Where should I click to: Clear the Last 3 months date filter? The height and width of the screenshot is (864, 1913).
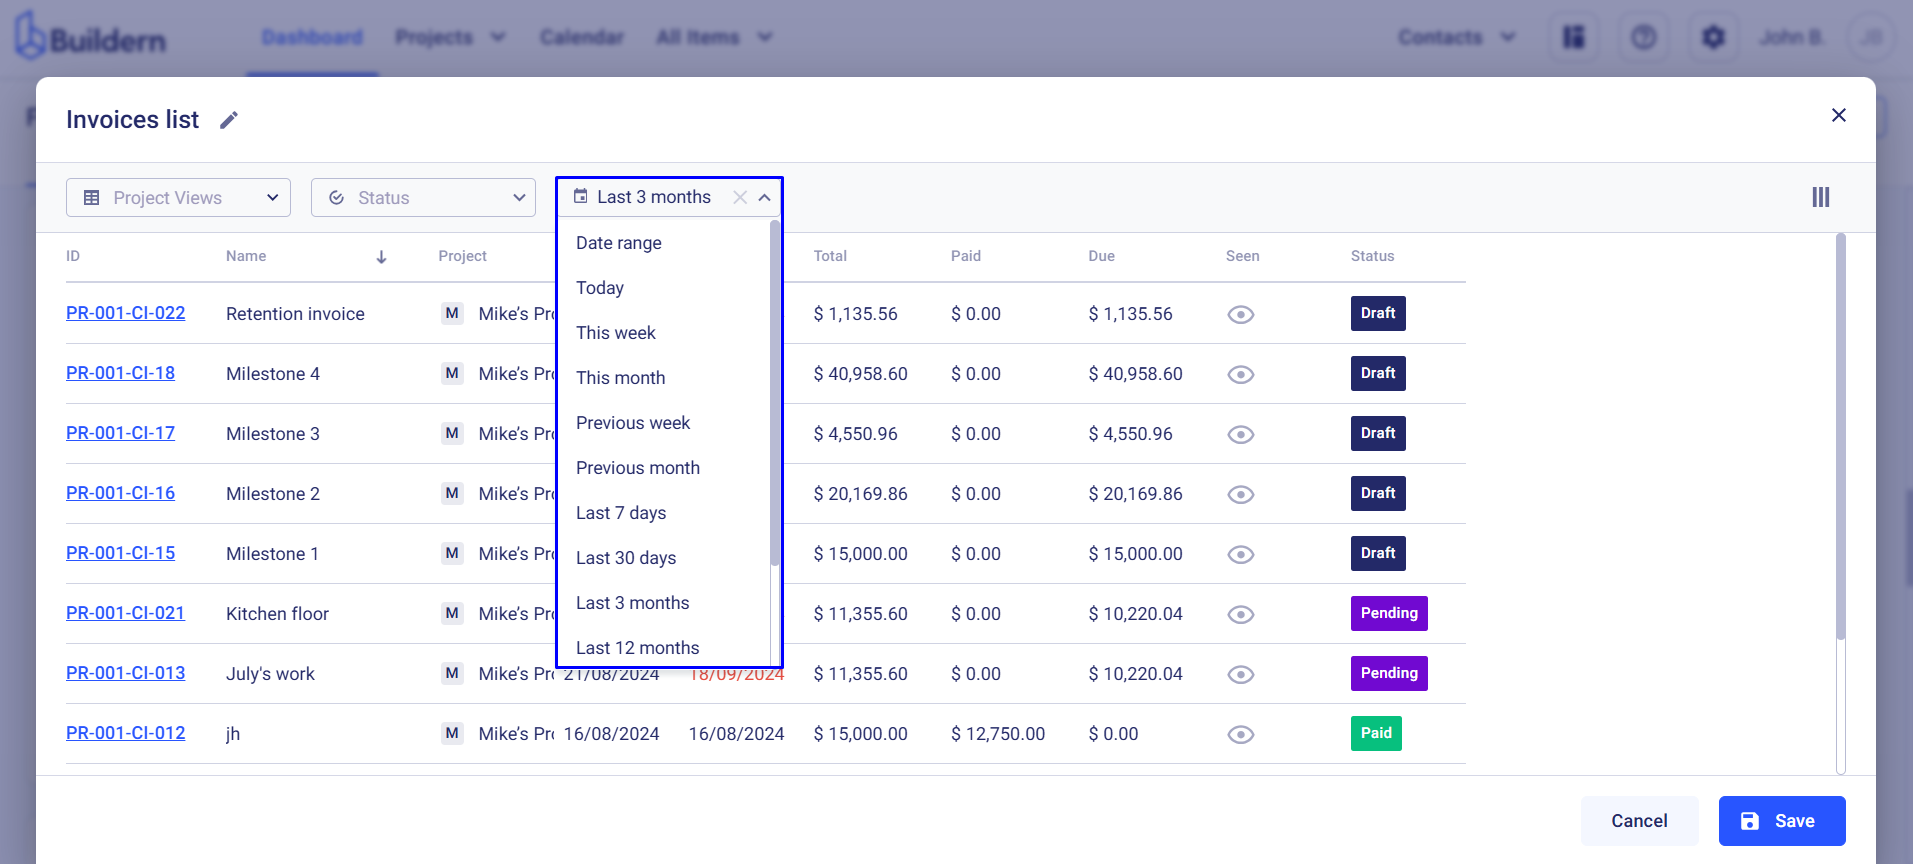(740, 197)
